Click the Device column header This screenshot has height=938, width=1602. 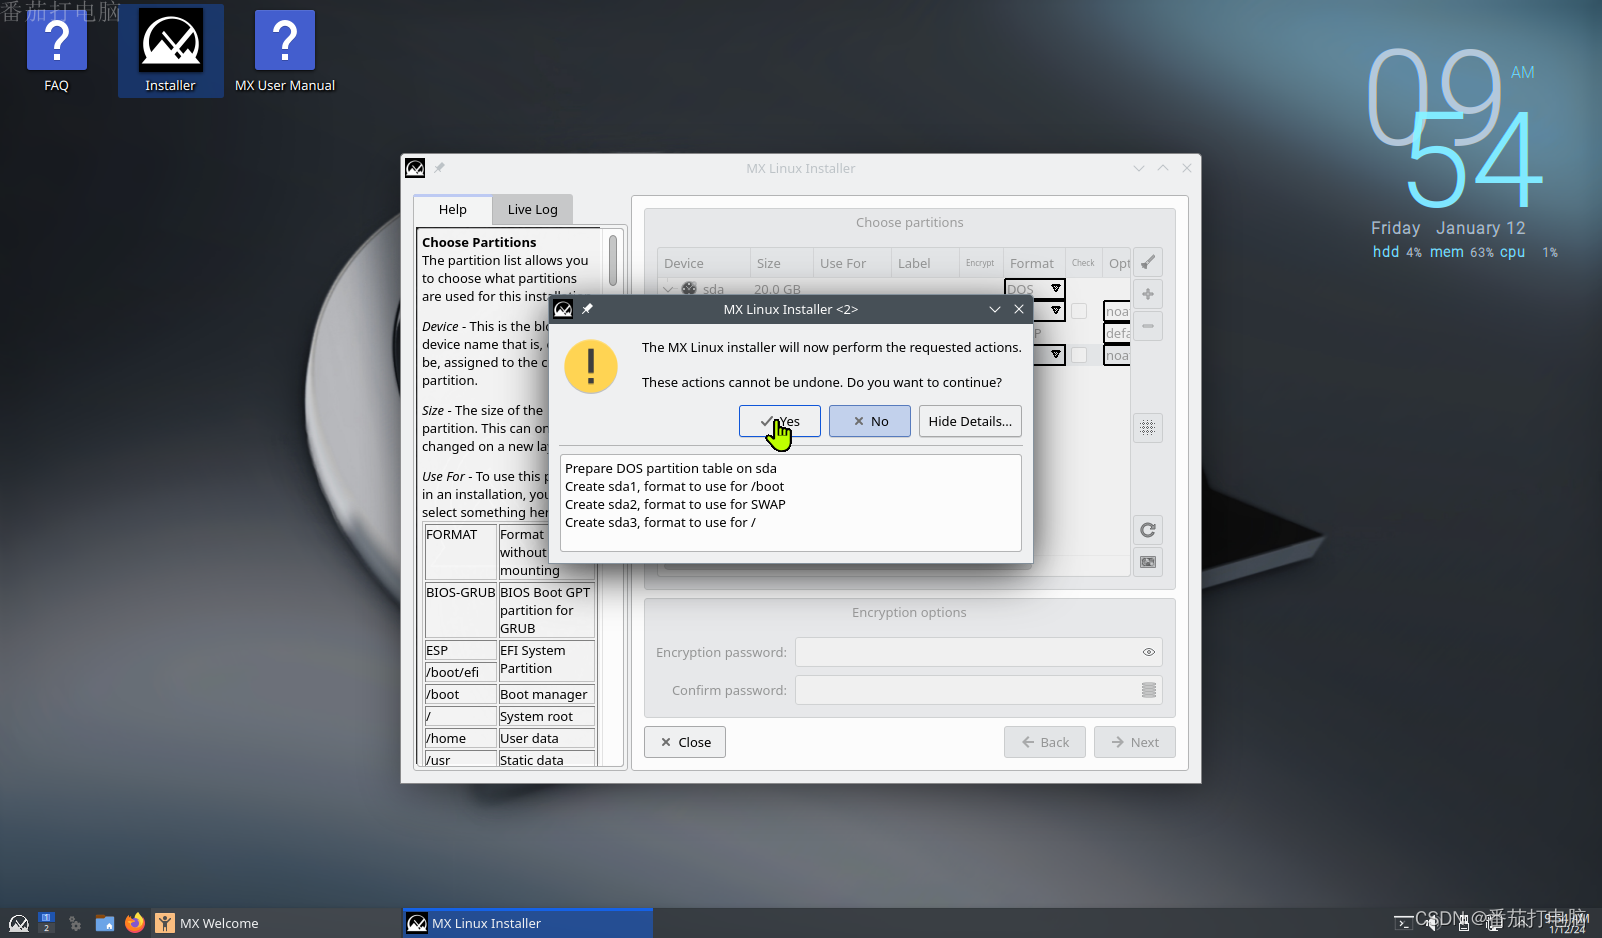704,263
